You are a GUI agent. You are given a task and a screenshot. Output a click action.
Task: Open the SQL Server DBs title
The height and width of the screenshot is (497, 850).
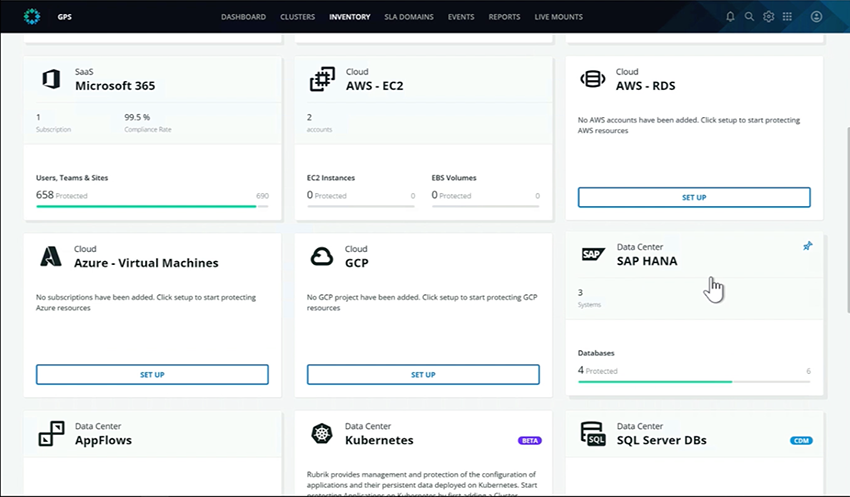point(661,440)
